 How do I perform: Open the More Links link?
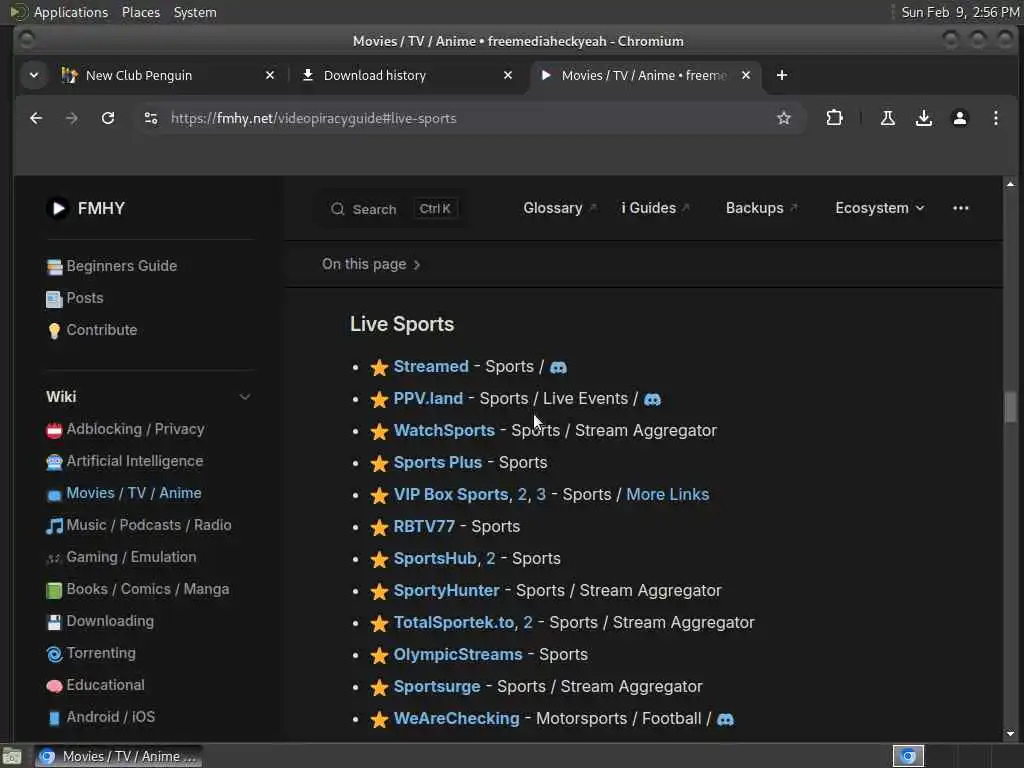(667, 494)
